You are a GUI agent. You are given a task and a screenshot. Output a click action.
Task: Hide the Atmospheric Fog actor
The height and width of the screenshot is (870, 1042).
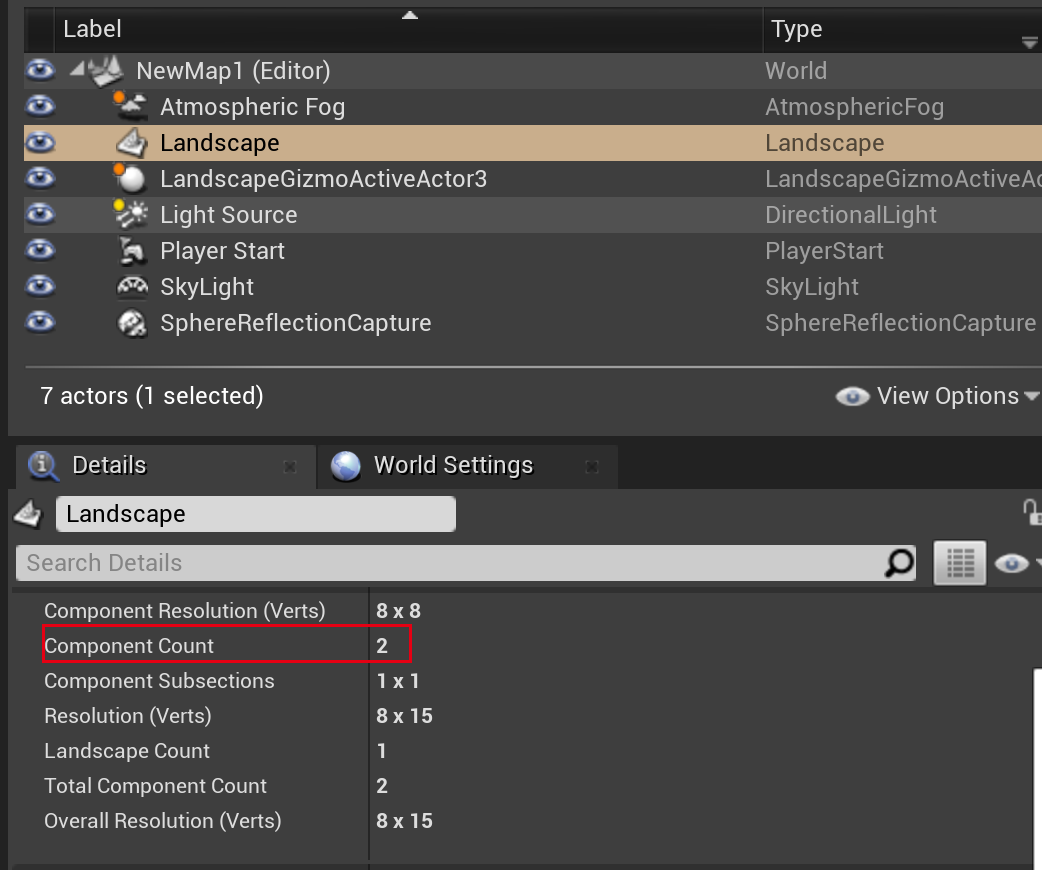(40, 106)
